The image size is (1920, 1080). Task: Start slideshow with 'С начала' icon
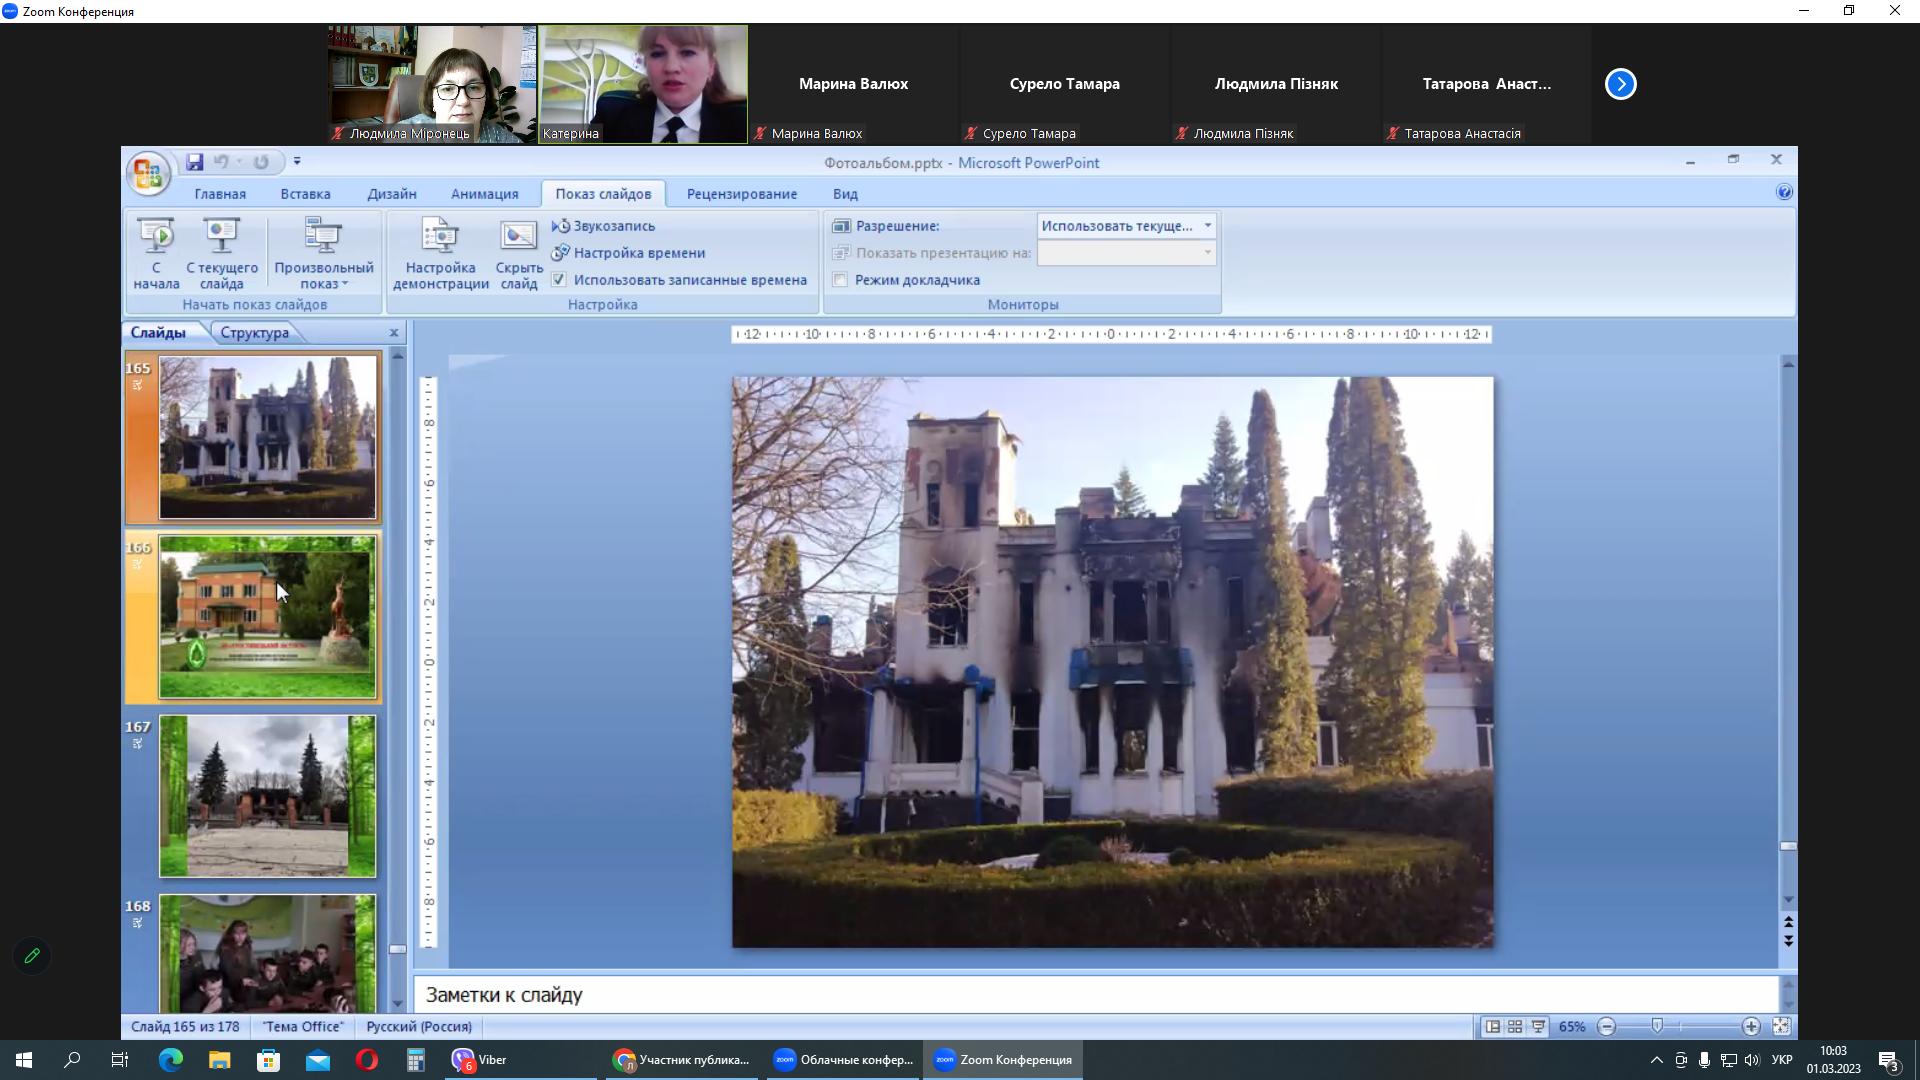click(156, 237)
